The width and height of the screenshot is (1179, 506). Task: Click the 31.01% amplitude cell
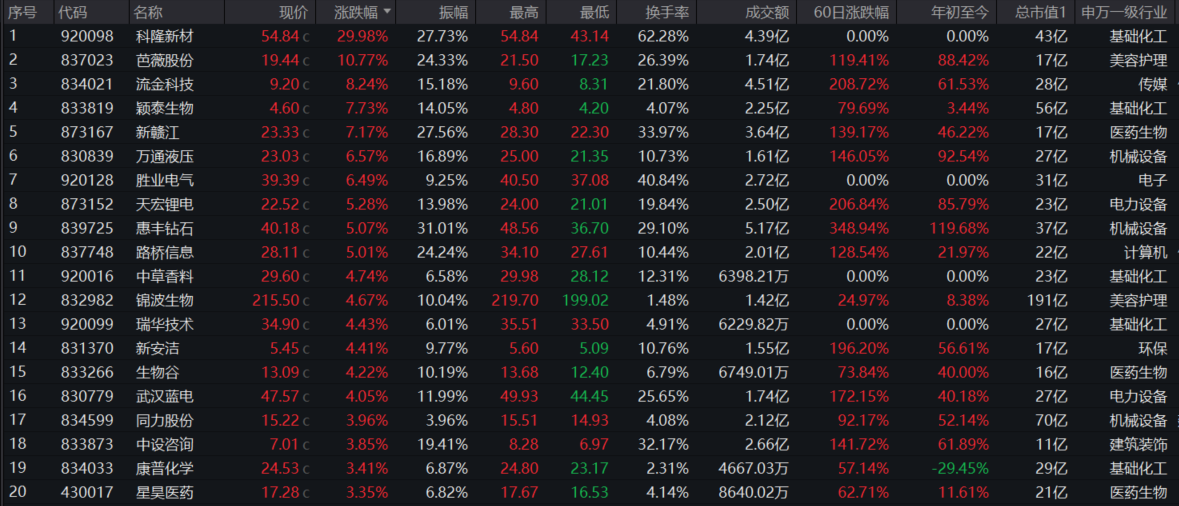click(442, 228)
